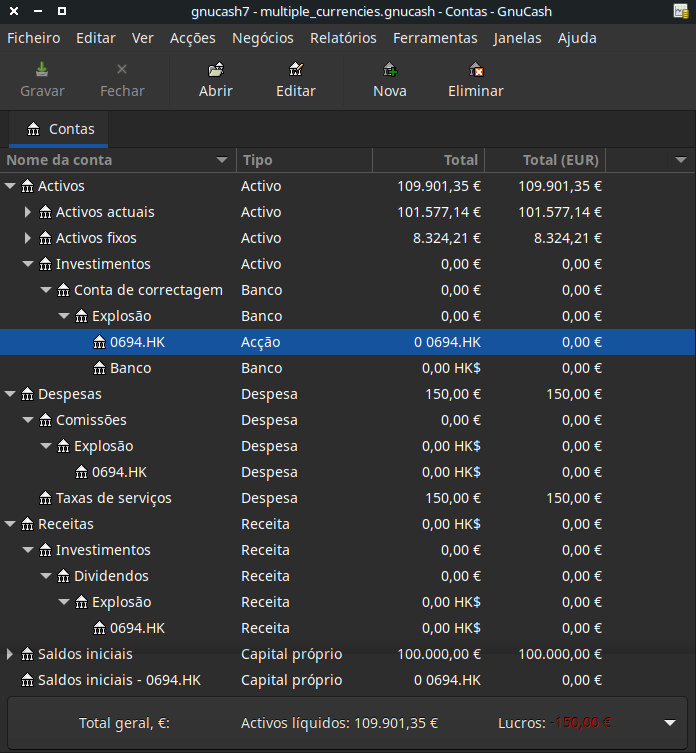This screenshot has height=753, width=696.
Task: Click the Editar account toolbar icon
Action: 295,70
